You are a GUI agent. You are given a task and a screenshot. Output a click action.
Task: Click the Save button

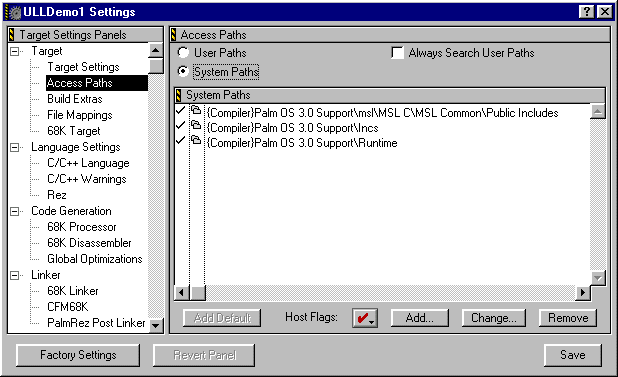click(x=573, y=355)
